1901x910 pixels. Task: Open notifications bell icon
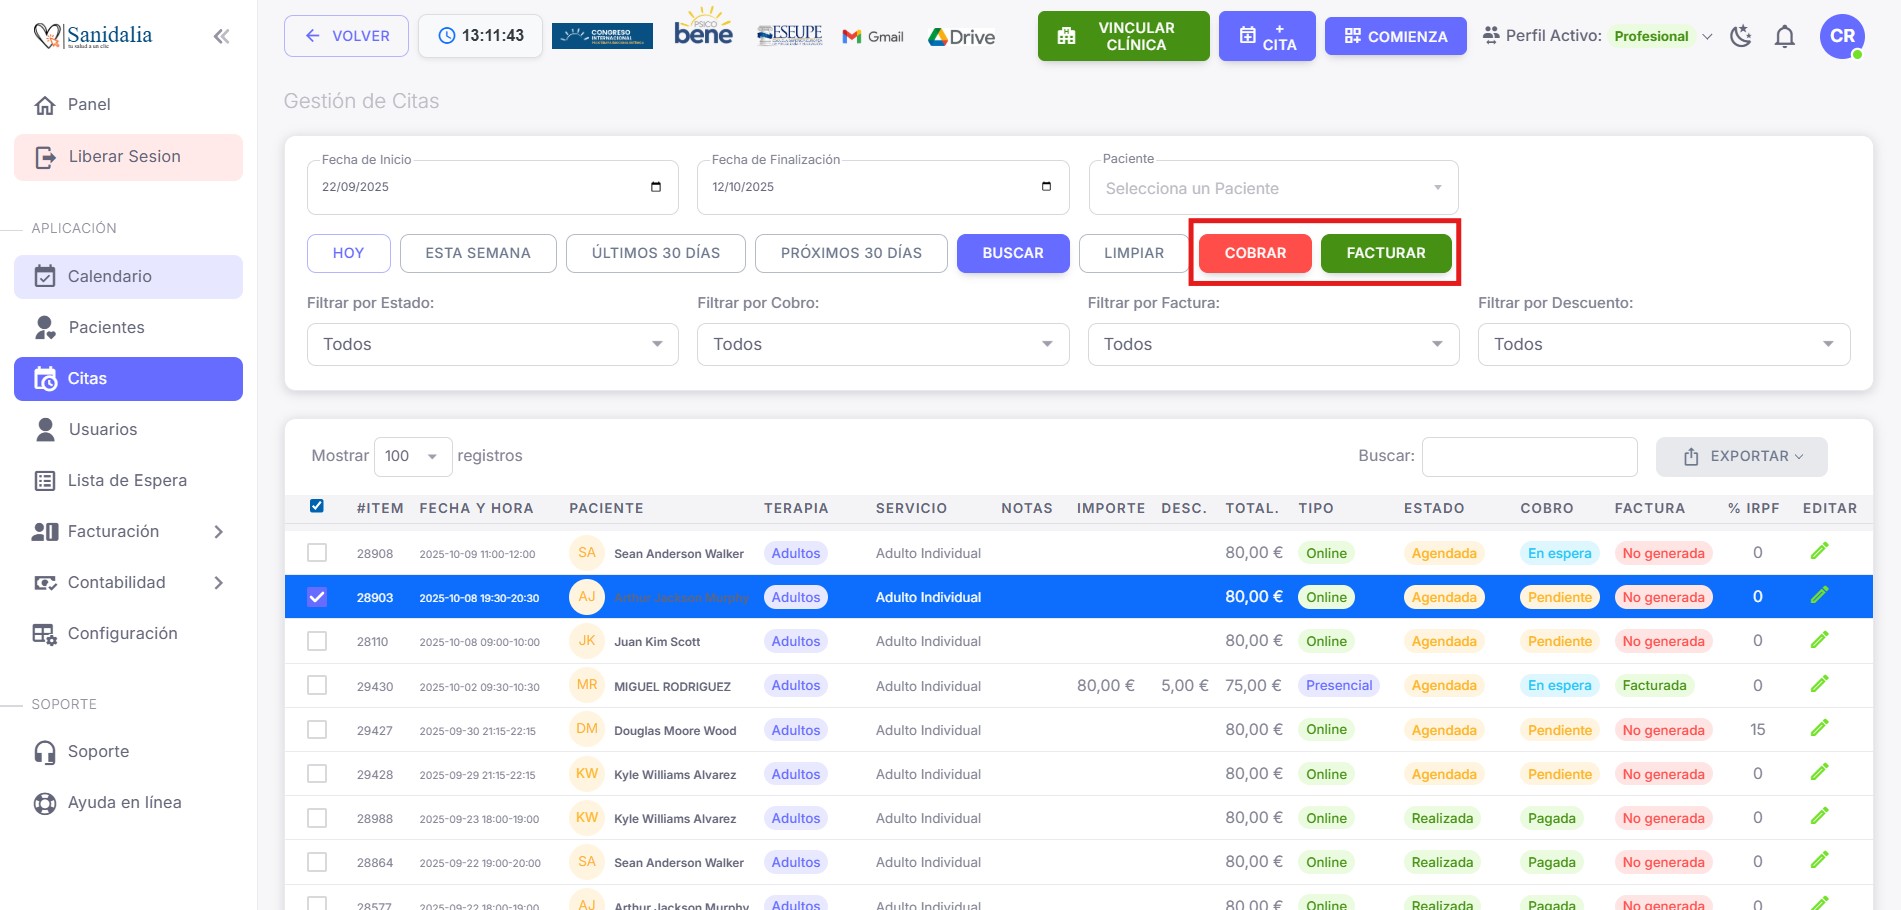pos(1784,37)
